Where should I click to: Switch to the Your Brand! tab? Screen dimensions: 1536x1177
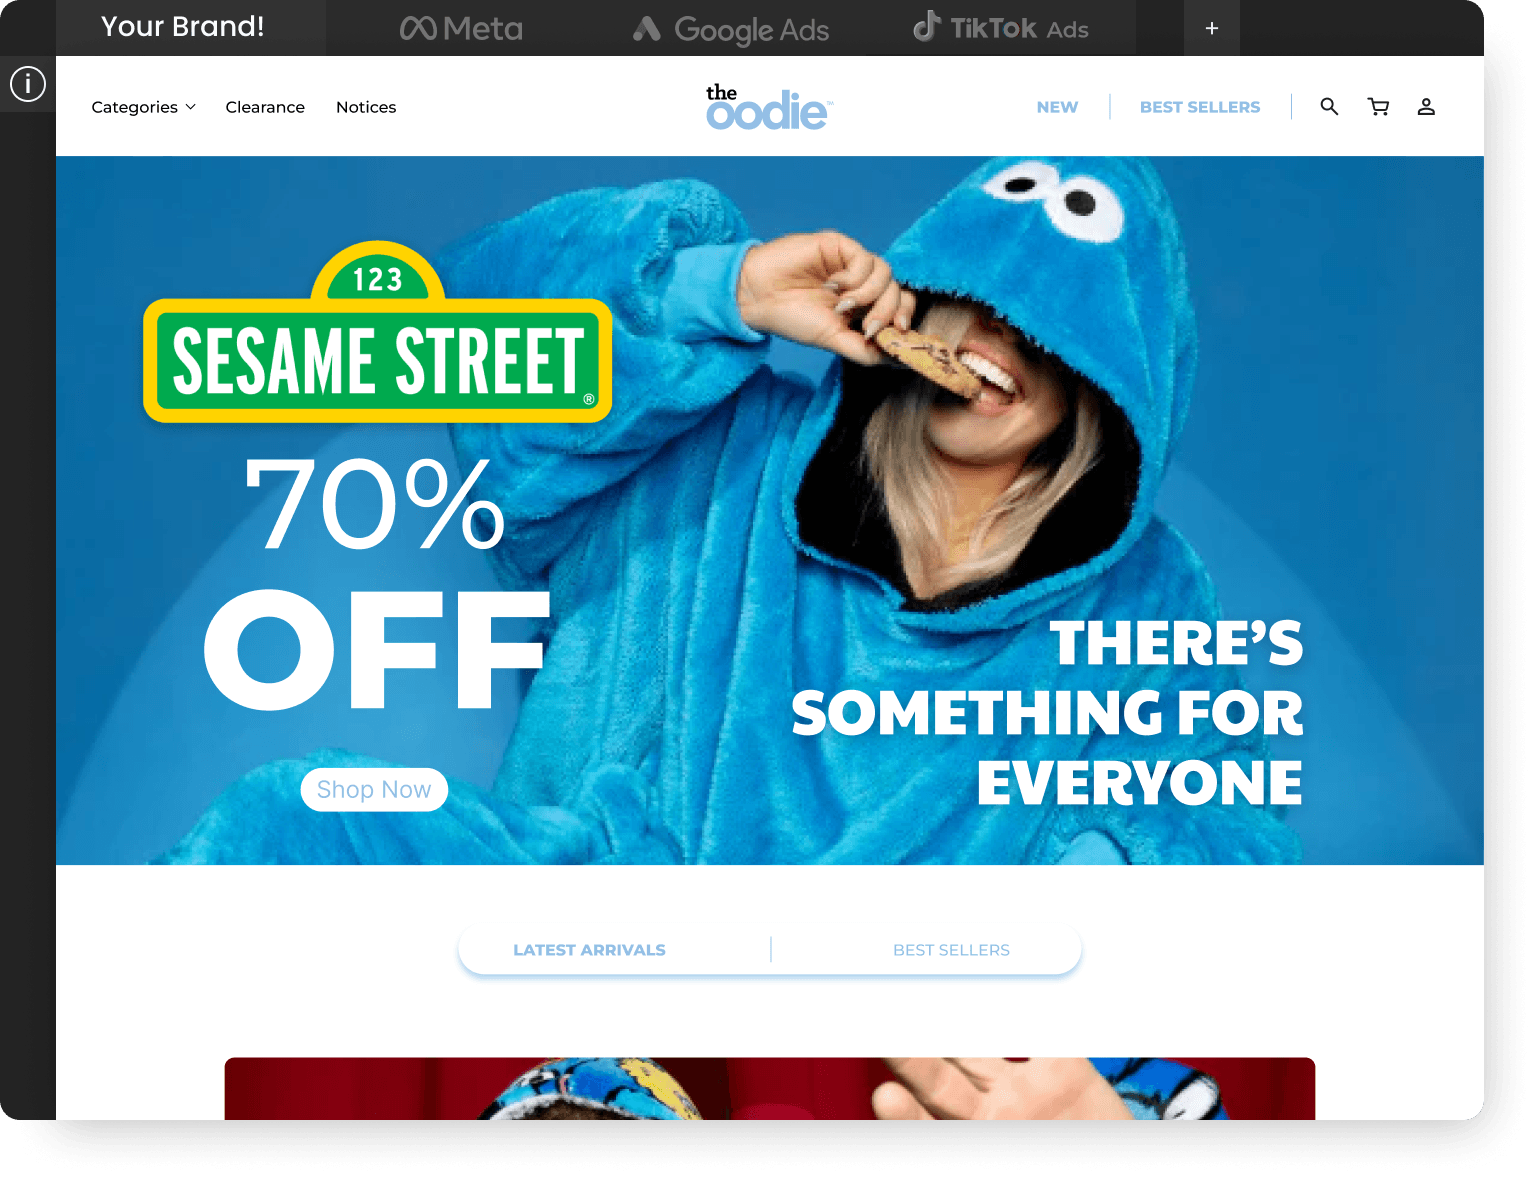(x=183, y=27)
